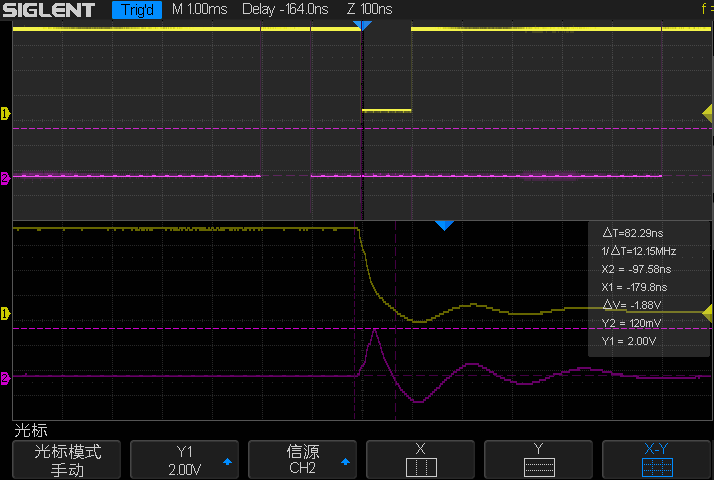714x481 pixels.
Task: Click the blue arrow on the Y1 button
Action: tap(226, 462)
